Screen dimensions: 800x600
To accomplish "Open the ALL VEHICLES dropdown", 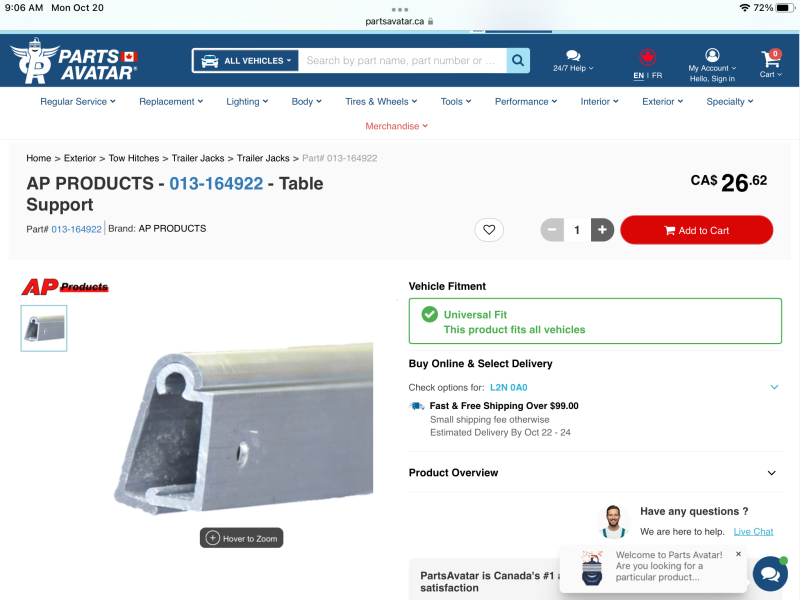I will (246, 61).
